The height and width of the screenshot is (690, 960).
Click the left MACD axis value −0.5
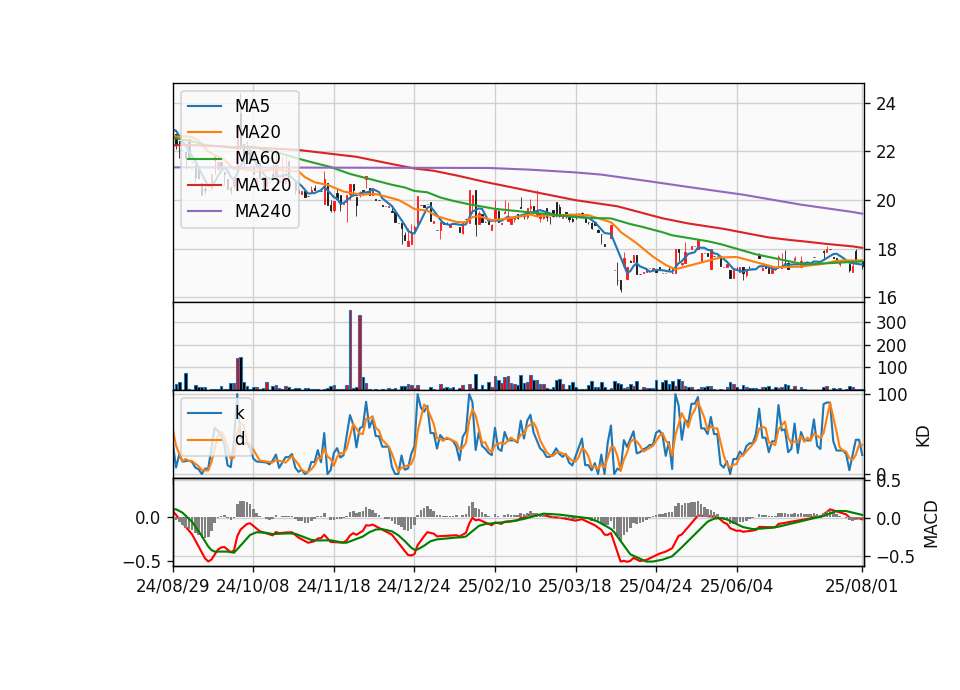coord(144,561)
